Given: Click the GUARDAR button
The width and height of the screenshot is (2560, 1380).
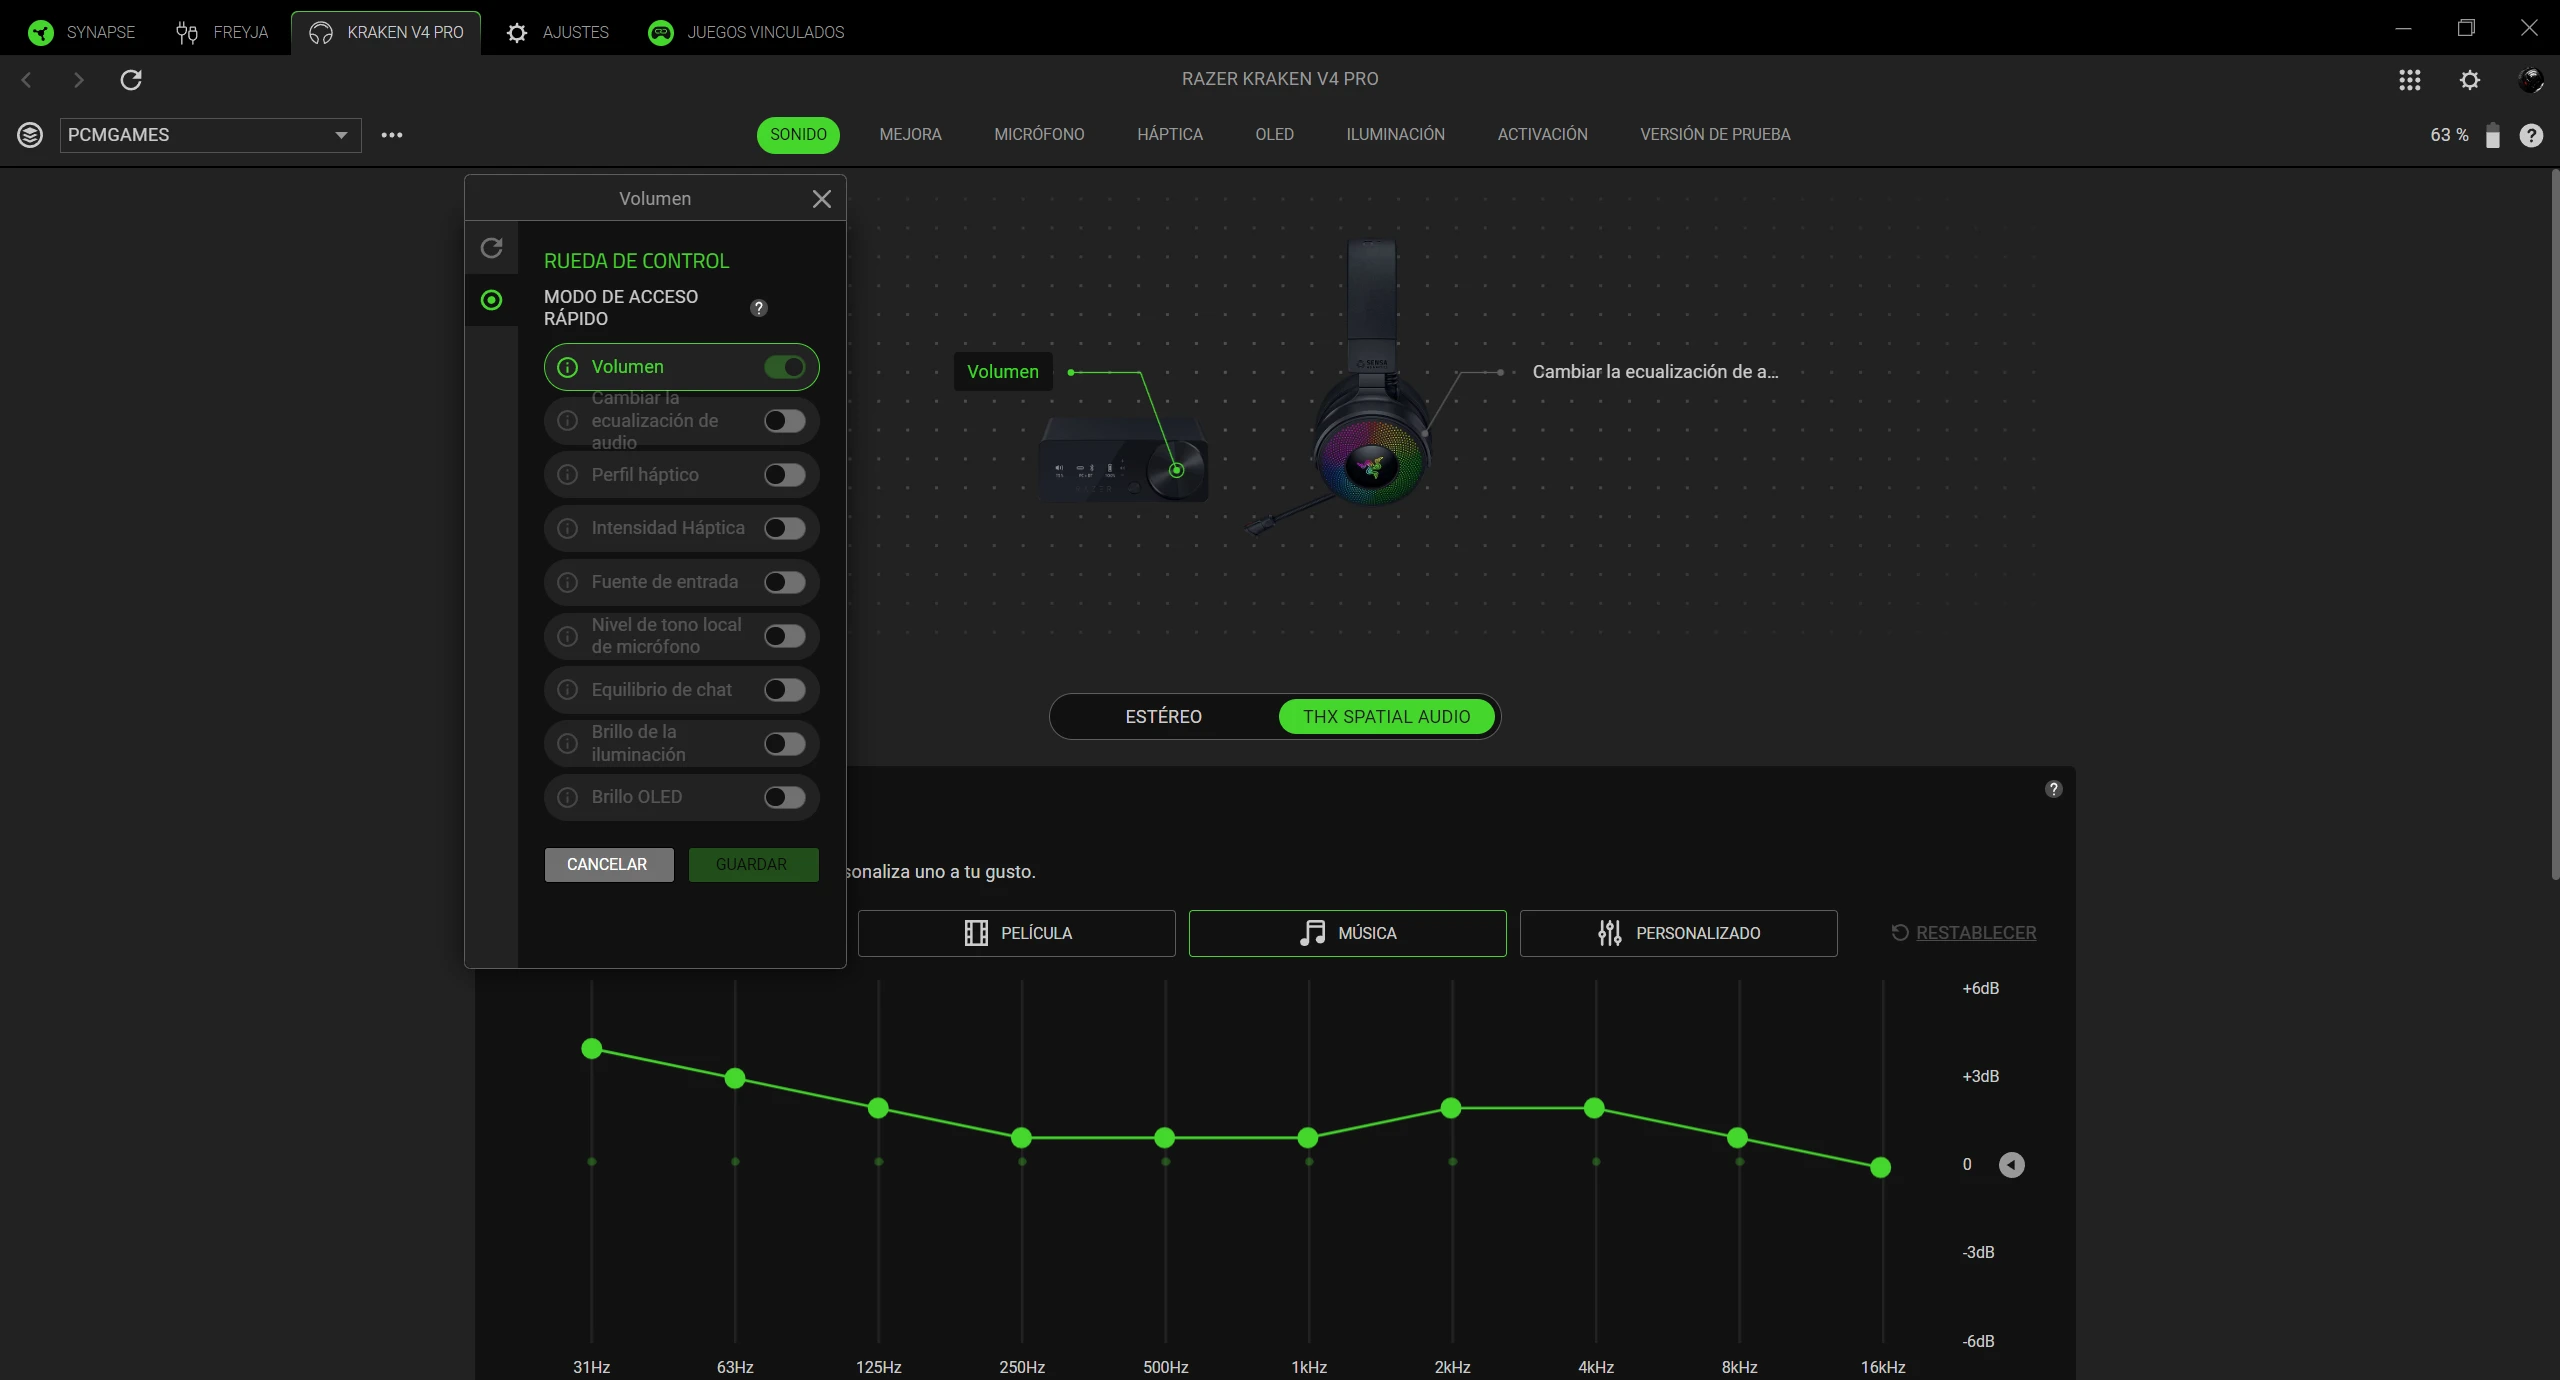Looking at the screenshot, I should coord(753,865).
